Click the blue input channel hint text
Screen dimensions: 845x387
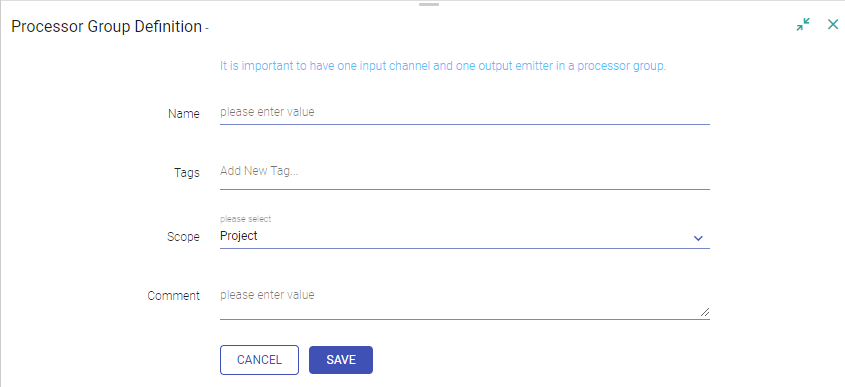[443, 66]
